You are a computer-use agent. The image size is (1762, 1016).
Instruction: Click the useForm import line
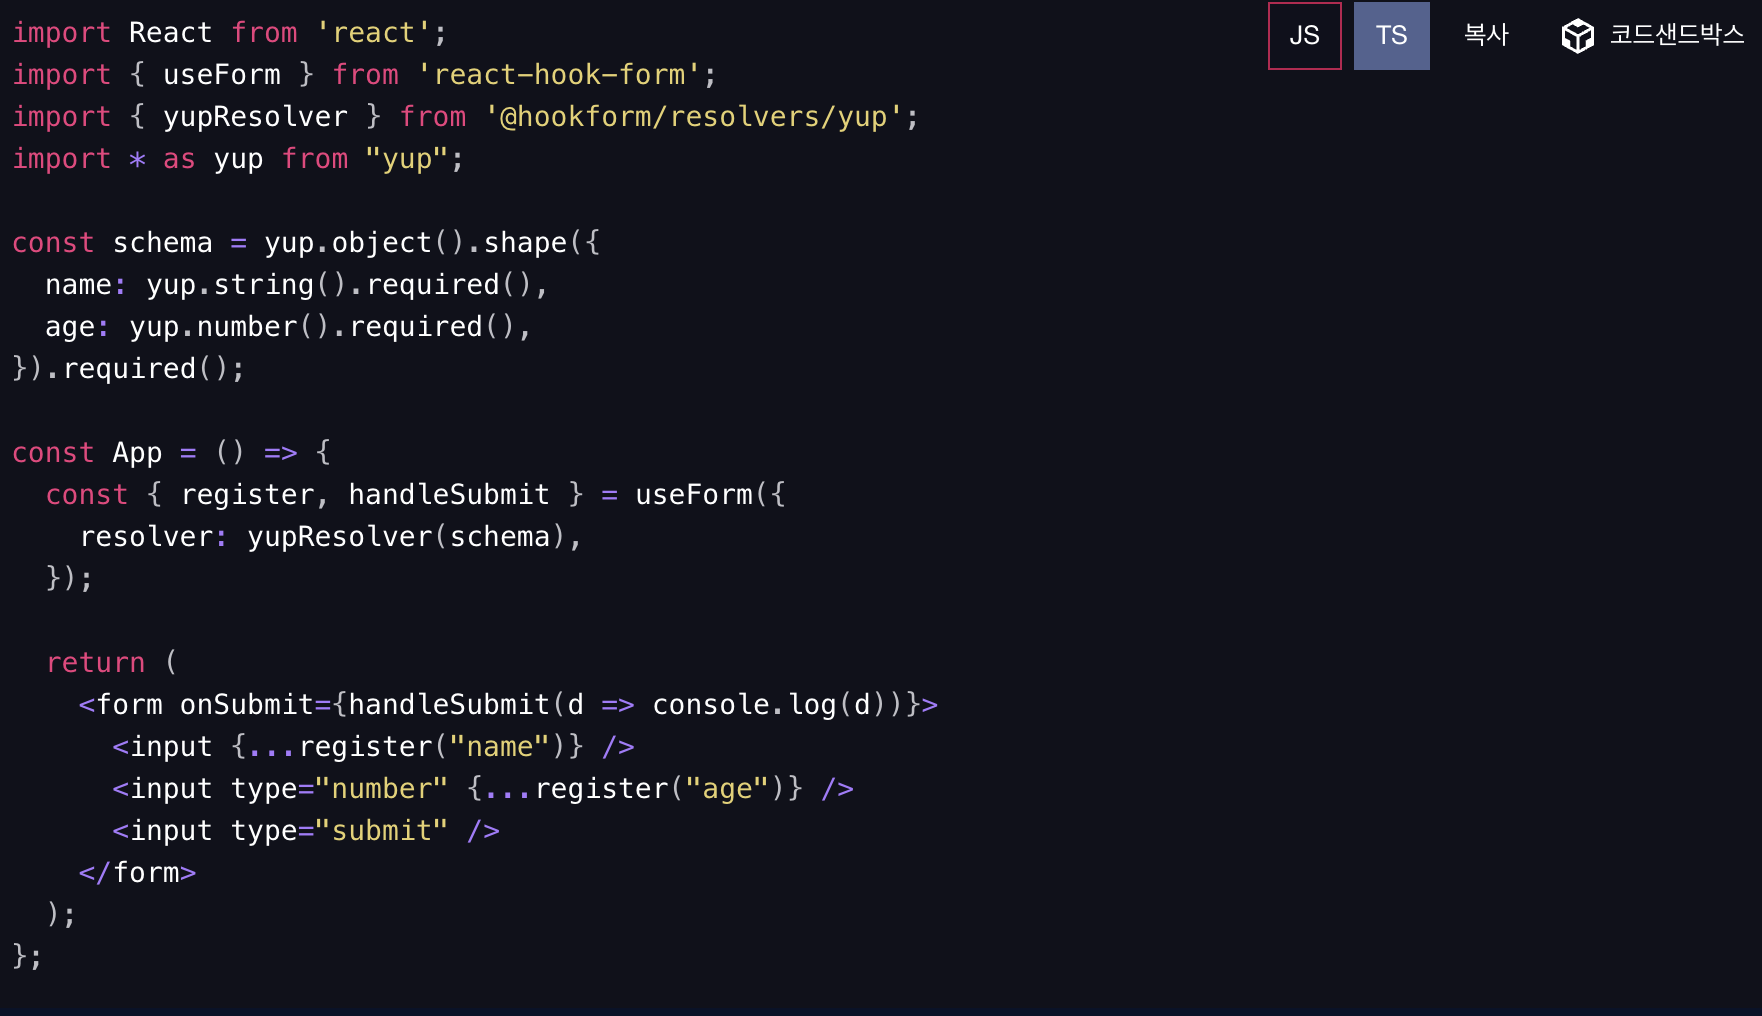point(360,74)
